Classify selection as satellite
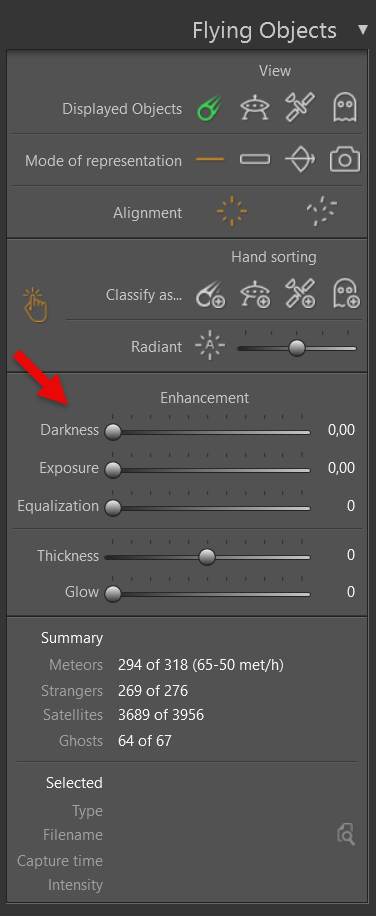This screenshot has width=376, height=916. click(300, 294)
